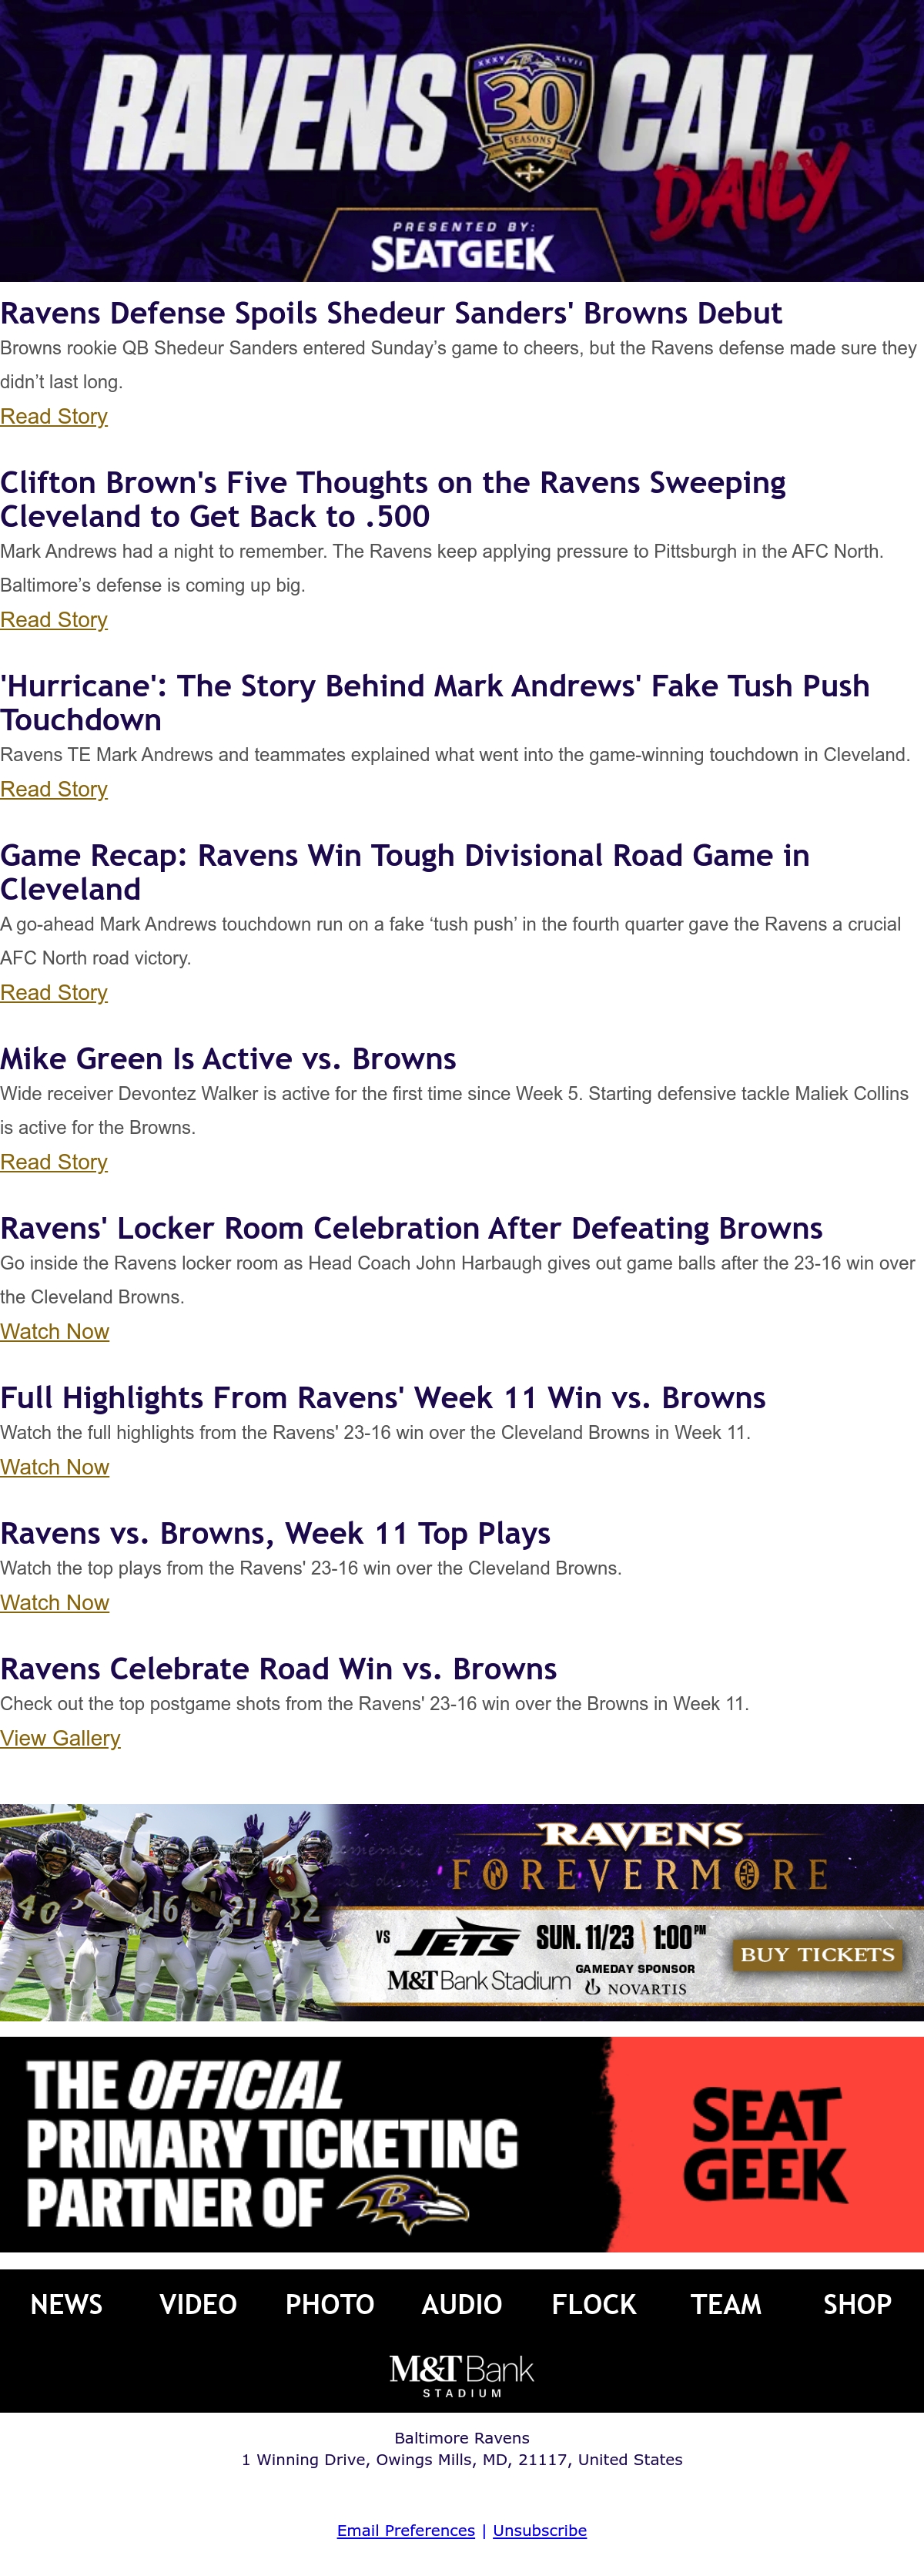This screenshot has height=2576, width=924.
Task: Open headline Ravens Defense Spoils Shedeur Sanders' Browns Debut
Action: 391,313
